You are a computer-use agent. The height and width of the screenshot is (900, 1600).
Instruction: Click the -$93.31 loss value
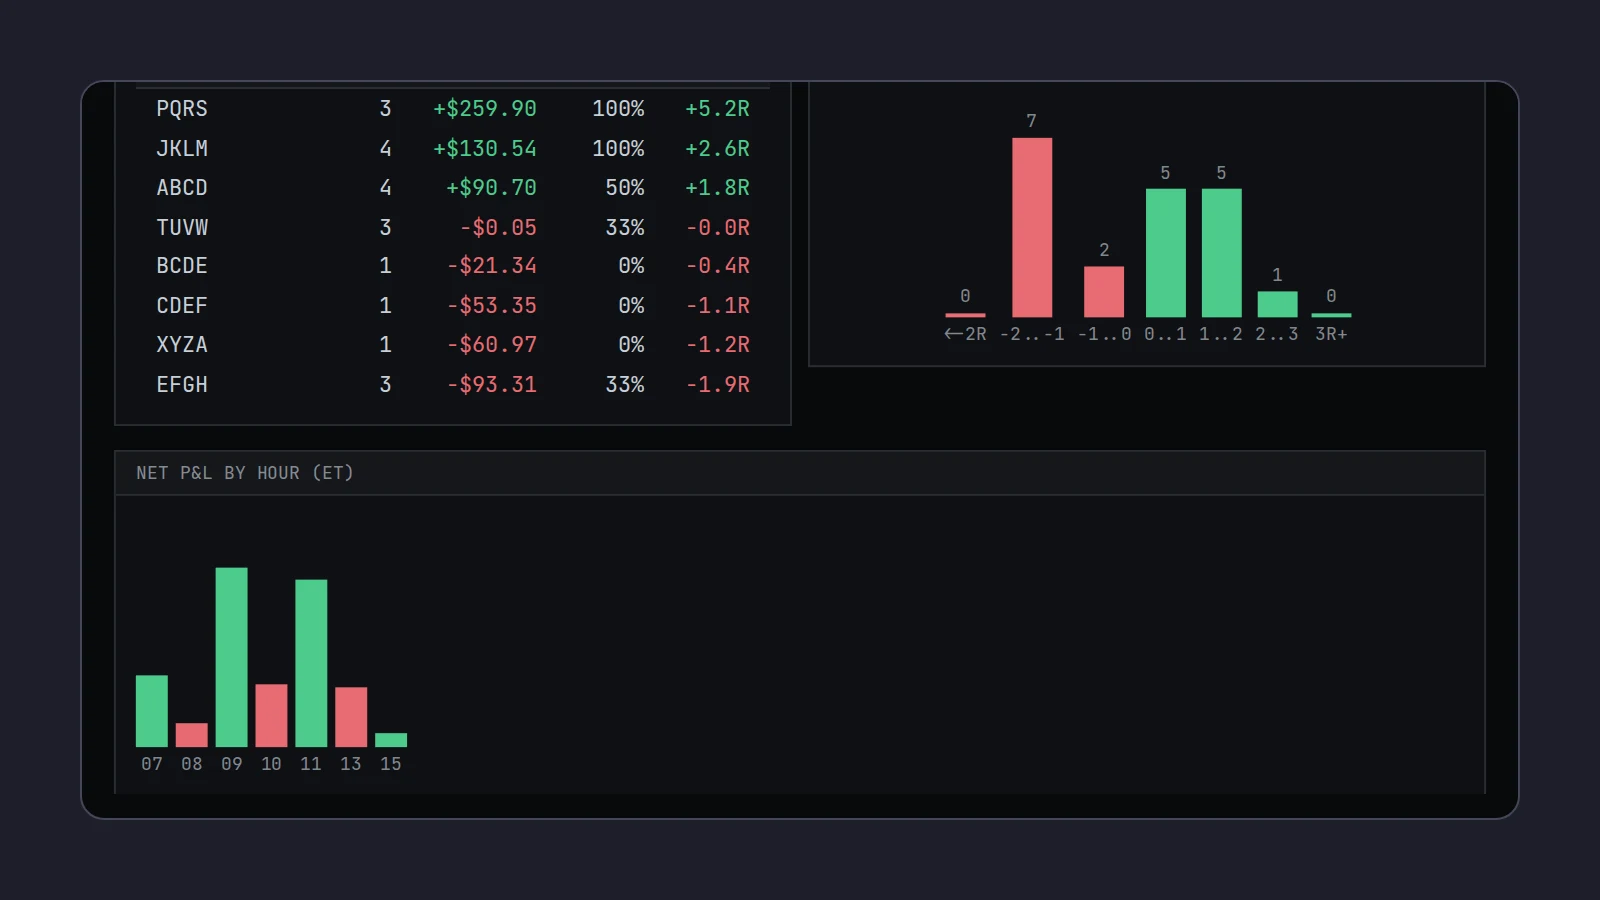491,384
